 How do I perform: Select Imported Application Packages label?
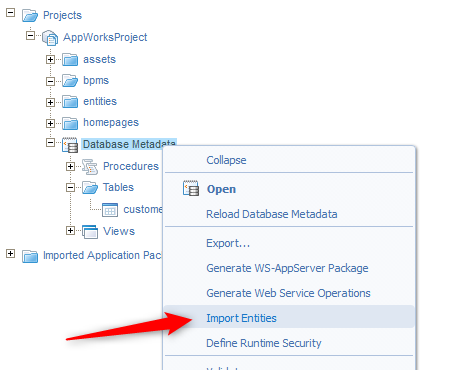(x=102, y=255)
